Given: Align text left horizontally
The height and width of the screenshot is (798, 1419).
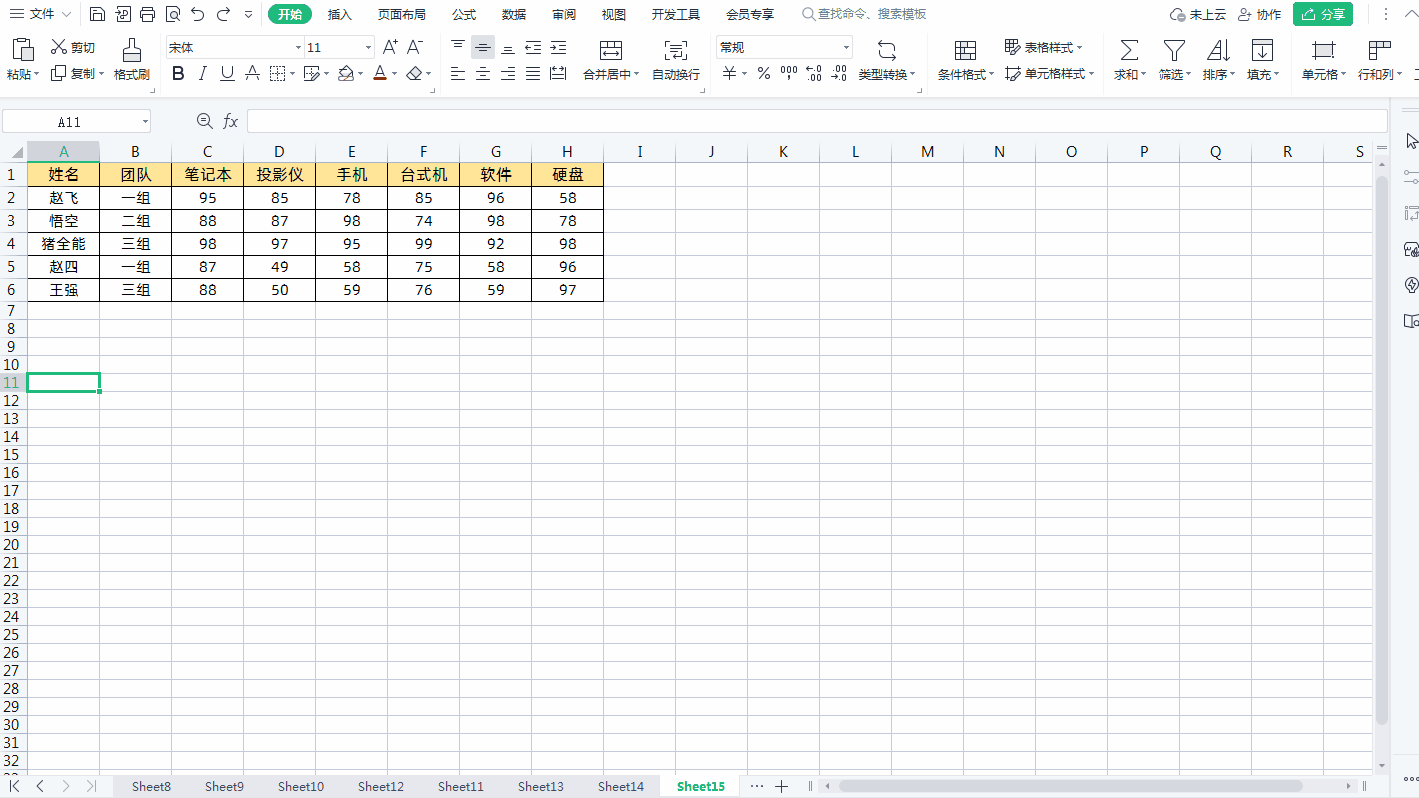Looking at the screenshot, I should click(x=458, y=73).
